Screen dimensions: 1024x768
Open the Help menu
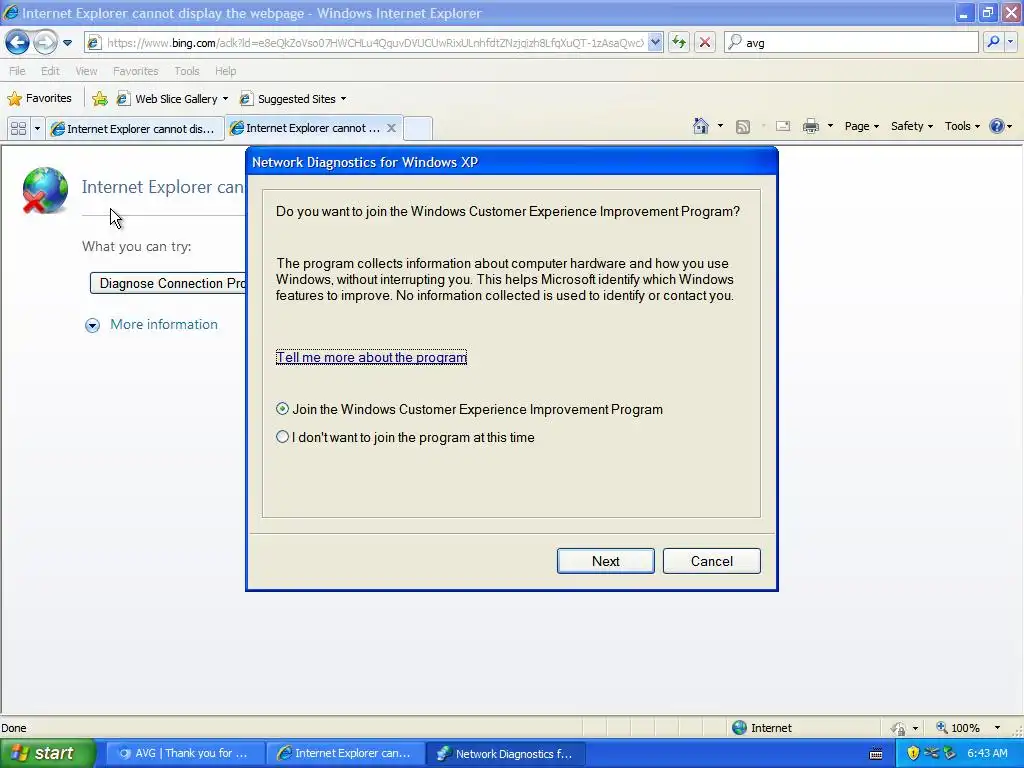(x=226, y=71)
